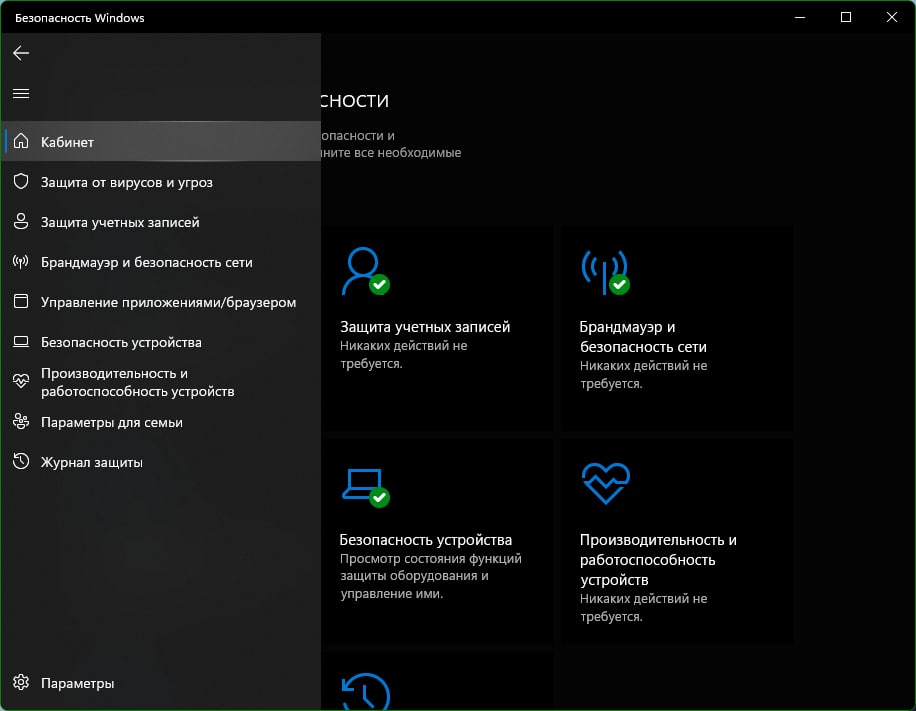
Task: Click the antenna firewall icon in sidebar
Action: [21, 262]
